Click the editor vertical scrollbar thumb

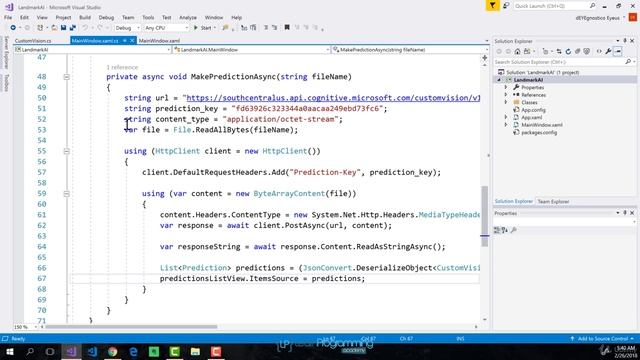point(484,216)
